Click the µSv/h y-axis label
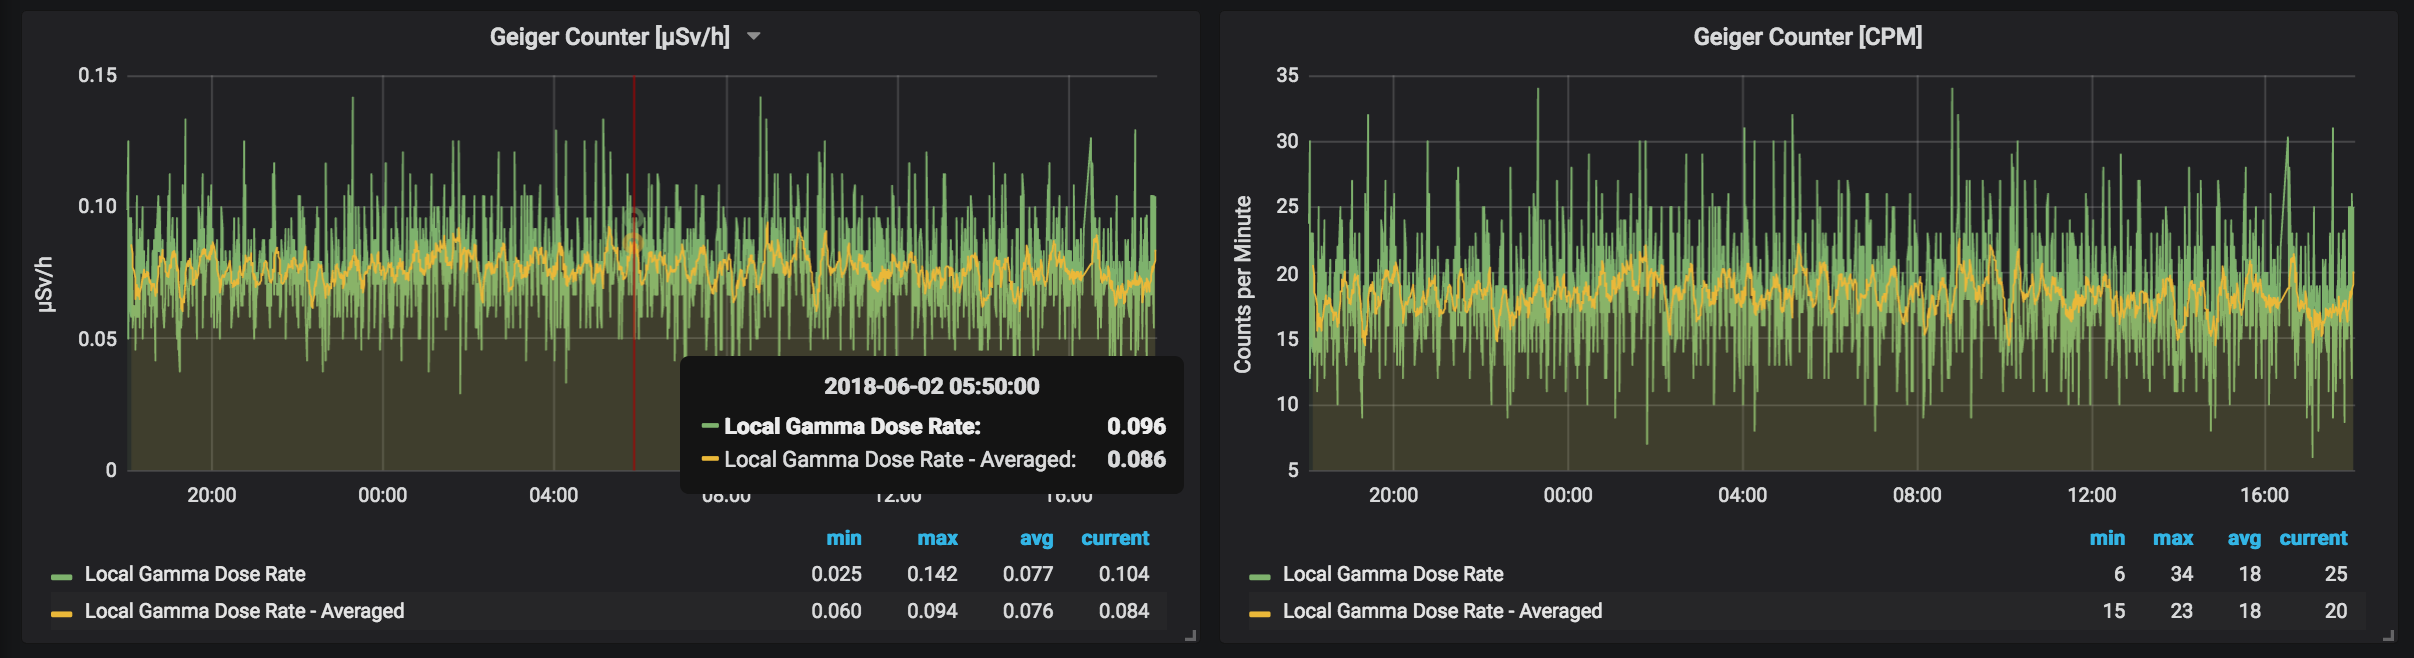Viewport: 2414px width, 658px height. 43,284
